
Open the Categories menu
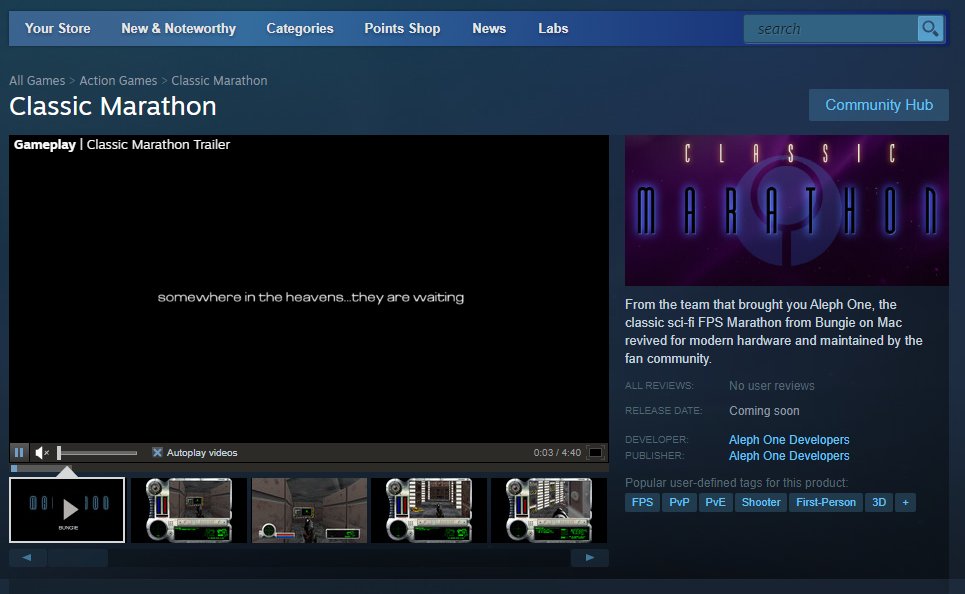[x=300, y=28]
